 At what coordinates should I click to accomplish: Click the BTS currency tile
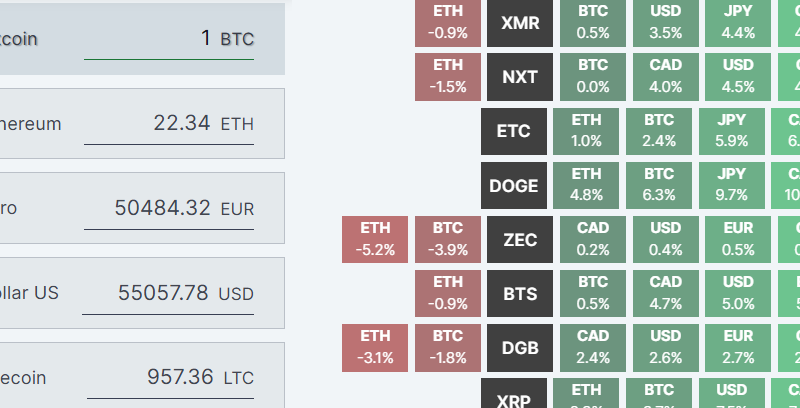point(520,294)
